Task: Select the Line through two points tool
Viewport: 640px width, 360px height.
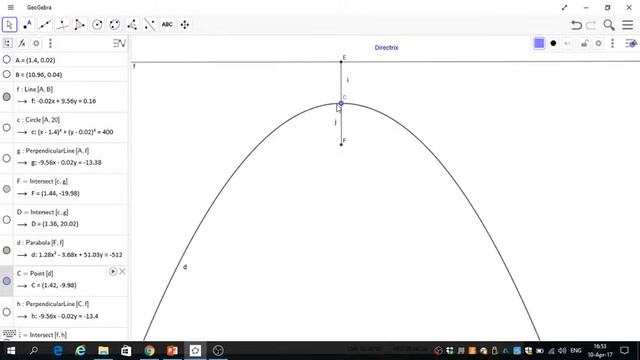Action: [44, 24]
